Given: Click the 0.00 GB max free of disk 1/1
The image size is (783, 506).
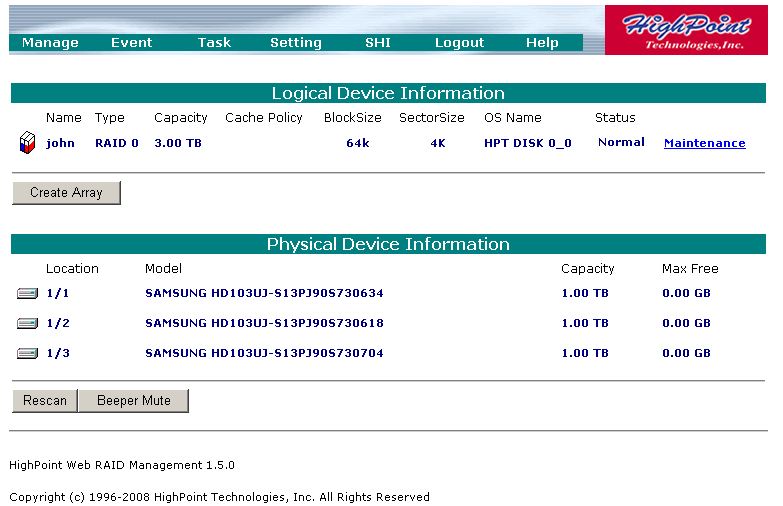Looking at the screenshot, I should (x=686, y=293).
